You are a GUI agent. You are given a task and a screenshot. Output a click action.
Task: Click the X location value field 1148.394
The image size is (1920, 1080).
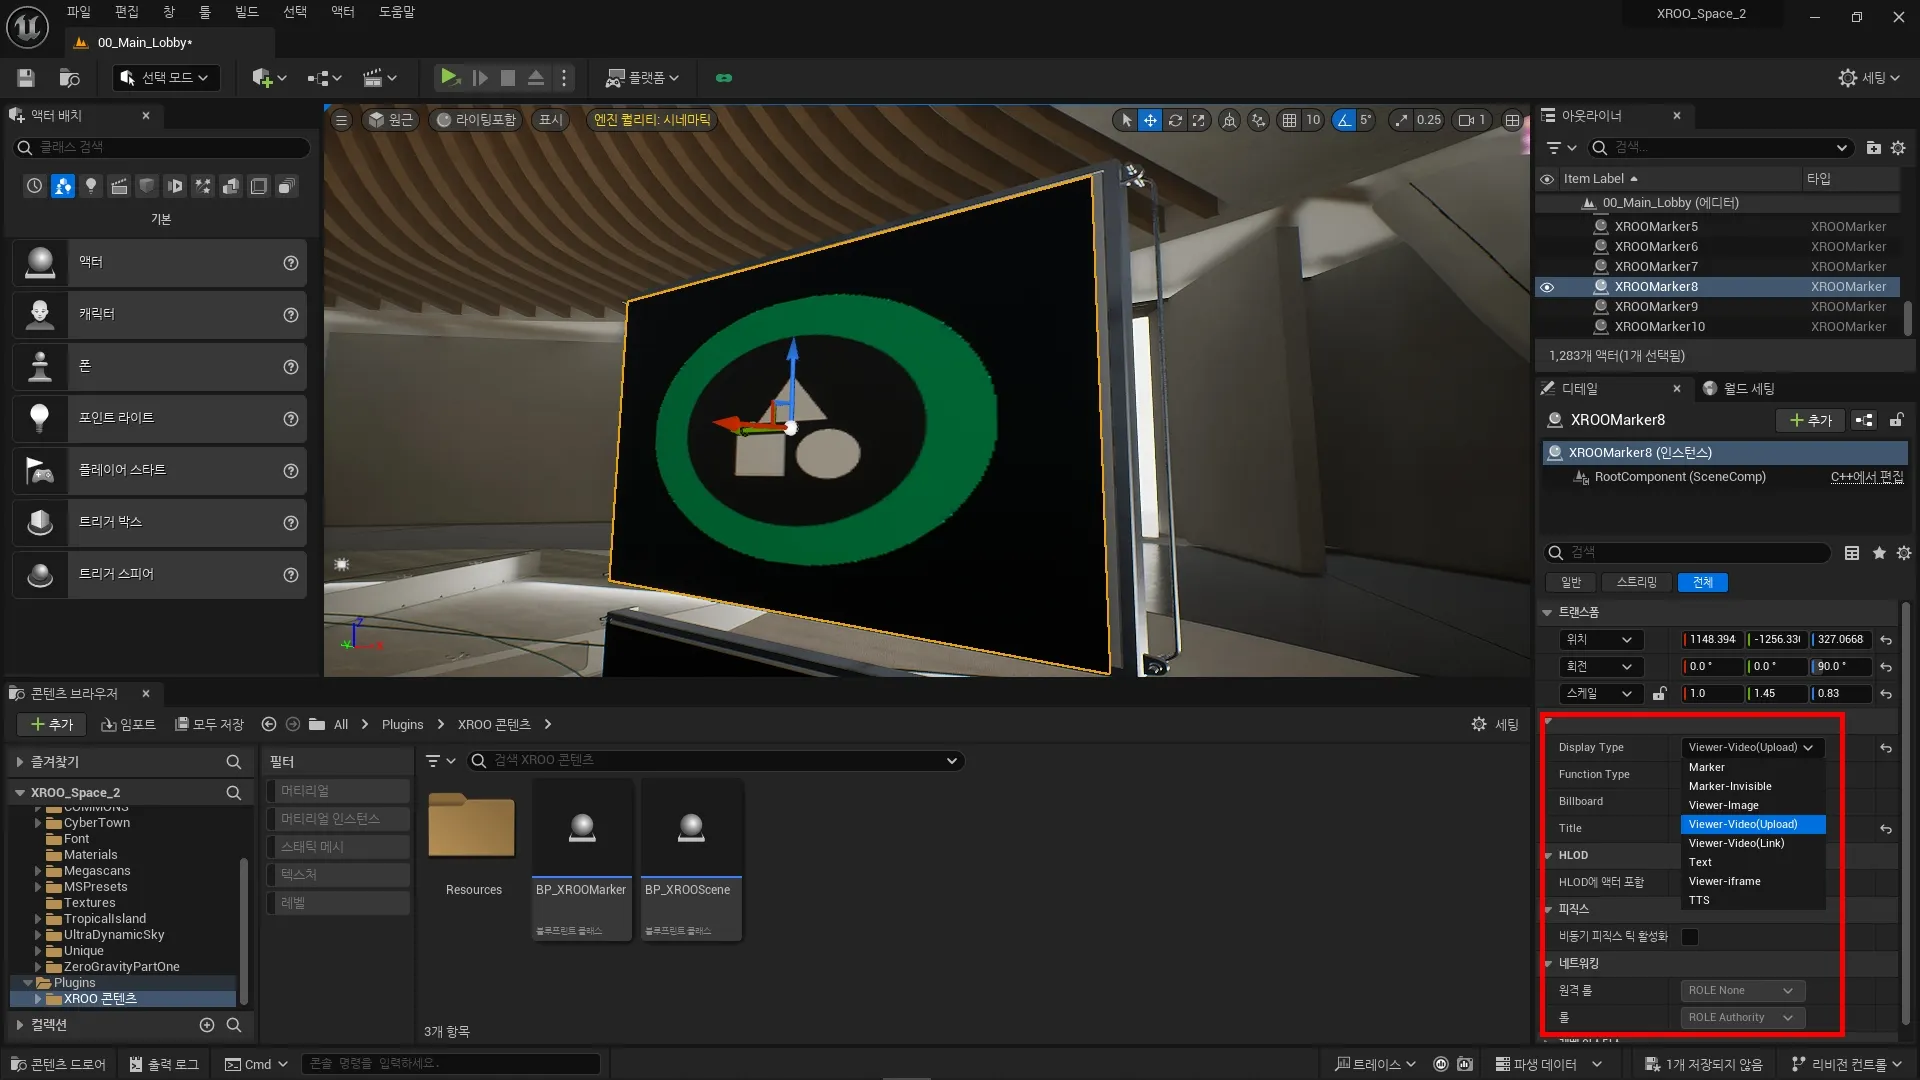[x=1712, y=640]
